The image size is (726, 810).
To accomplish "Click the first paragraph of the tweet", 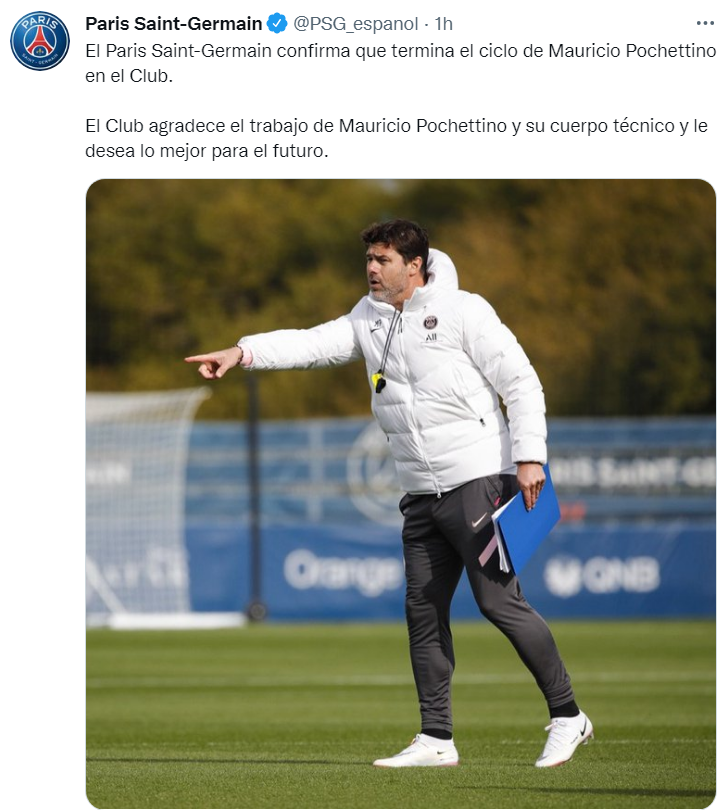I will (x=400, y=63).
